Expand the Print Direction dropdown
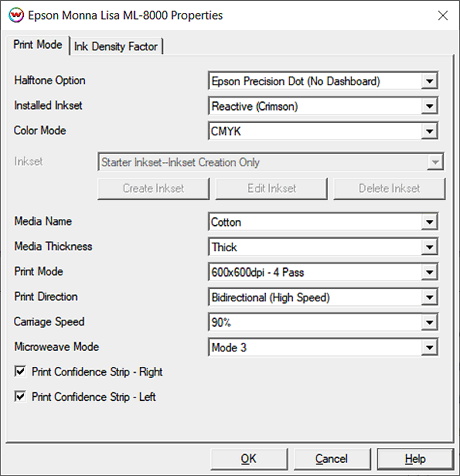 (323, 297)
